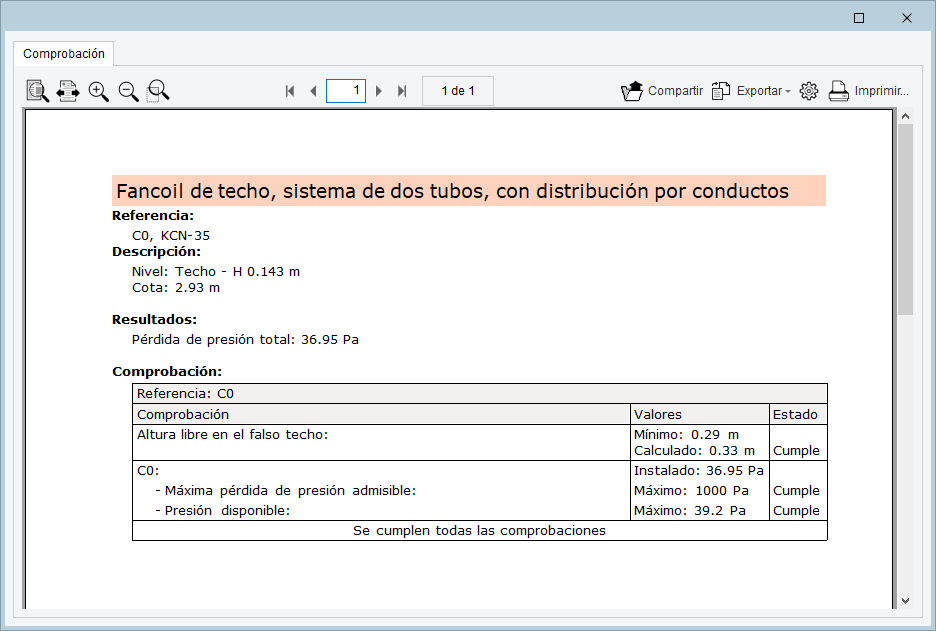Click the scrollbar up arrow
The height and width of the screenshot is (631, 936).
(905, 117)
